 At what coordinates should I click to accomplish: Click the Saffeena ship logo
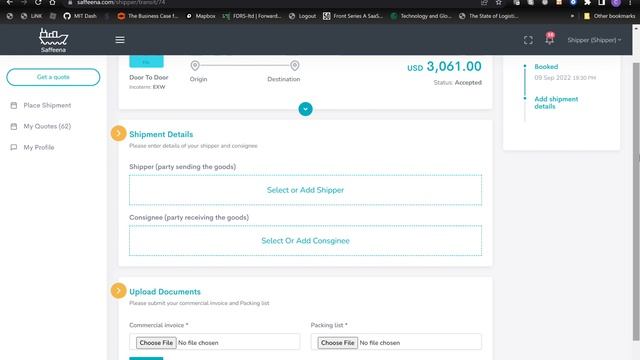pos(53,40)
